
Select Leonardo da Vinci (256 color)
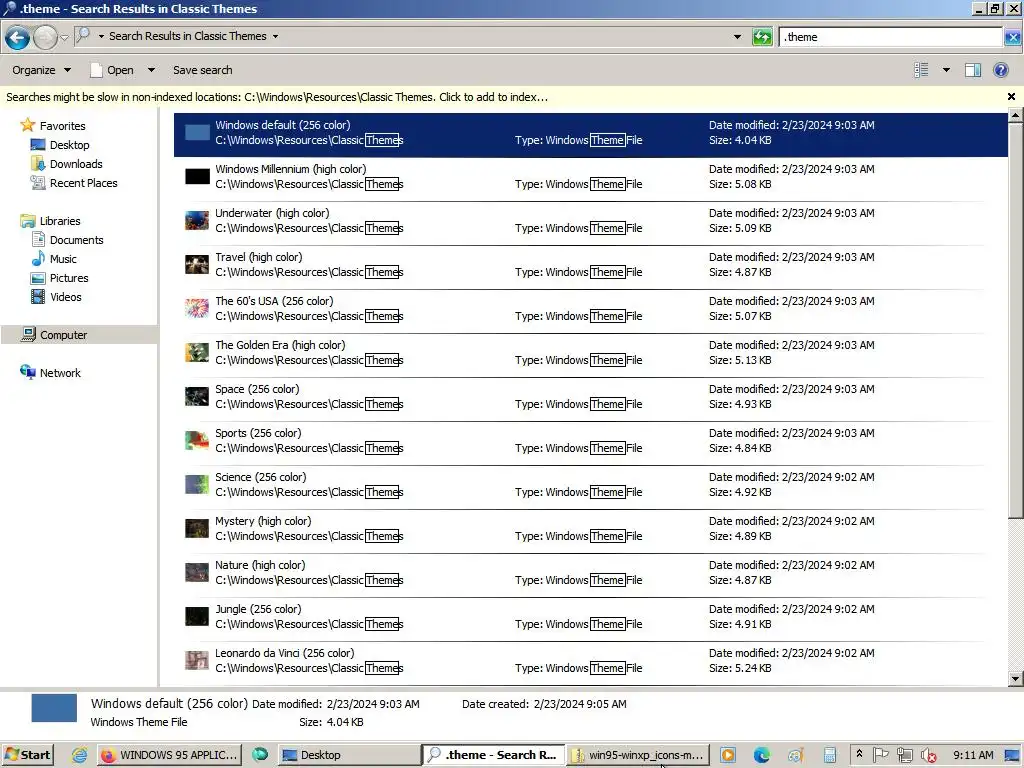pyautogui.click(x=590, y=662)
